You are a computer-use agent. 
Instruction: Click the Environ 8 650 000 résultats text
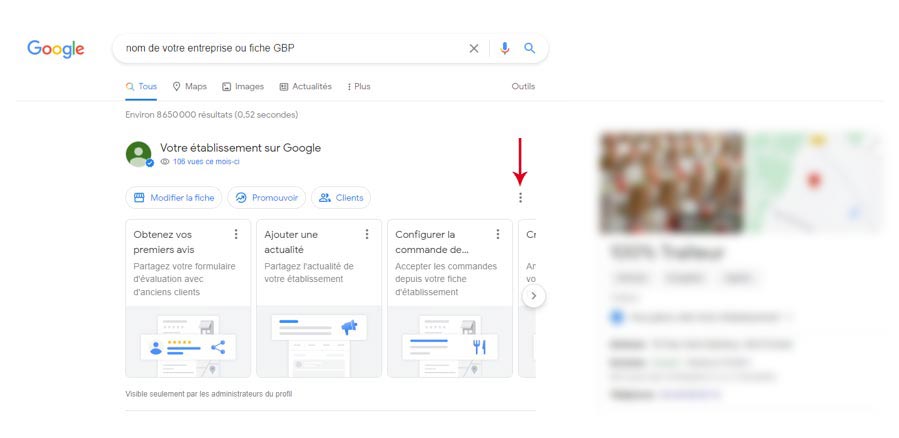212,115
